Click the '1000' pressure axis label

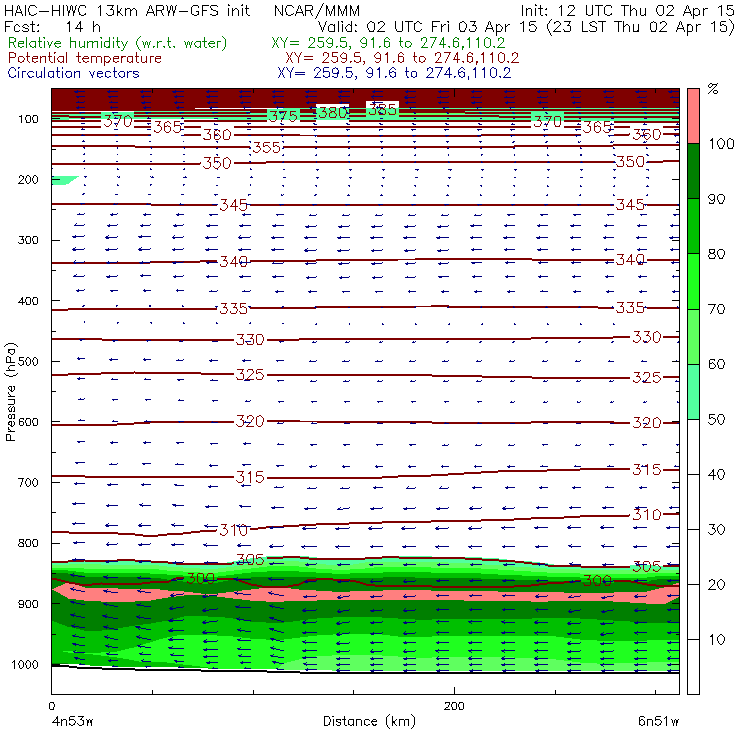pyautogui.click(x=25, y=664)
